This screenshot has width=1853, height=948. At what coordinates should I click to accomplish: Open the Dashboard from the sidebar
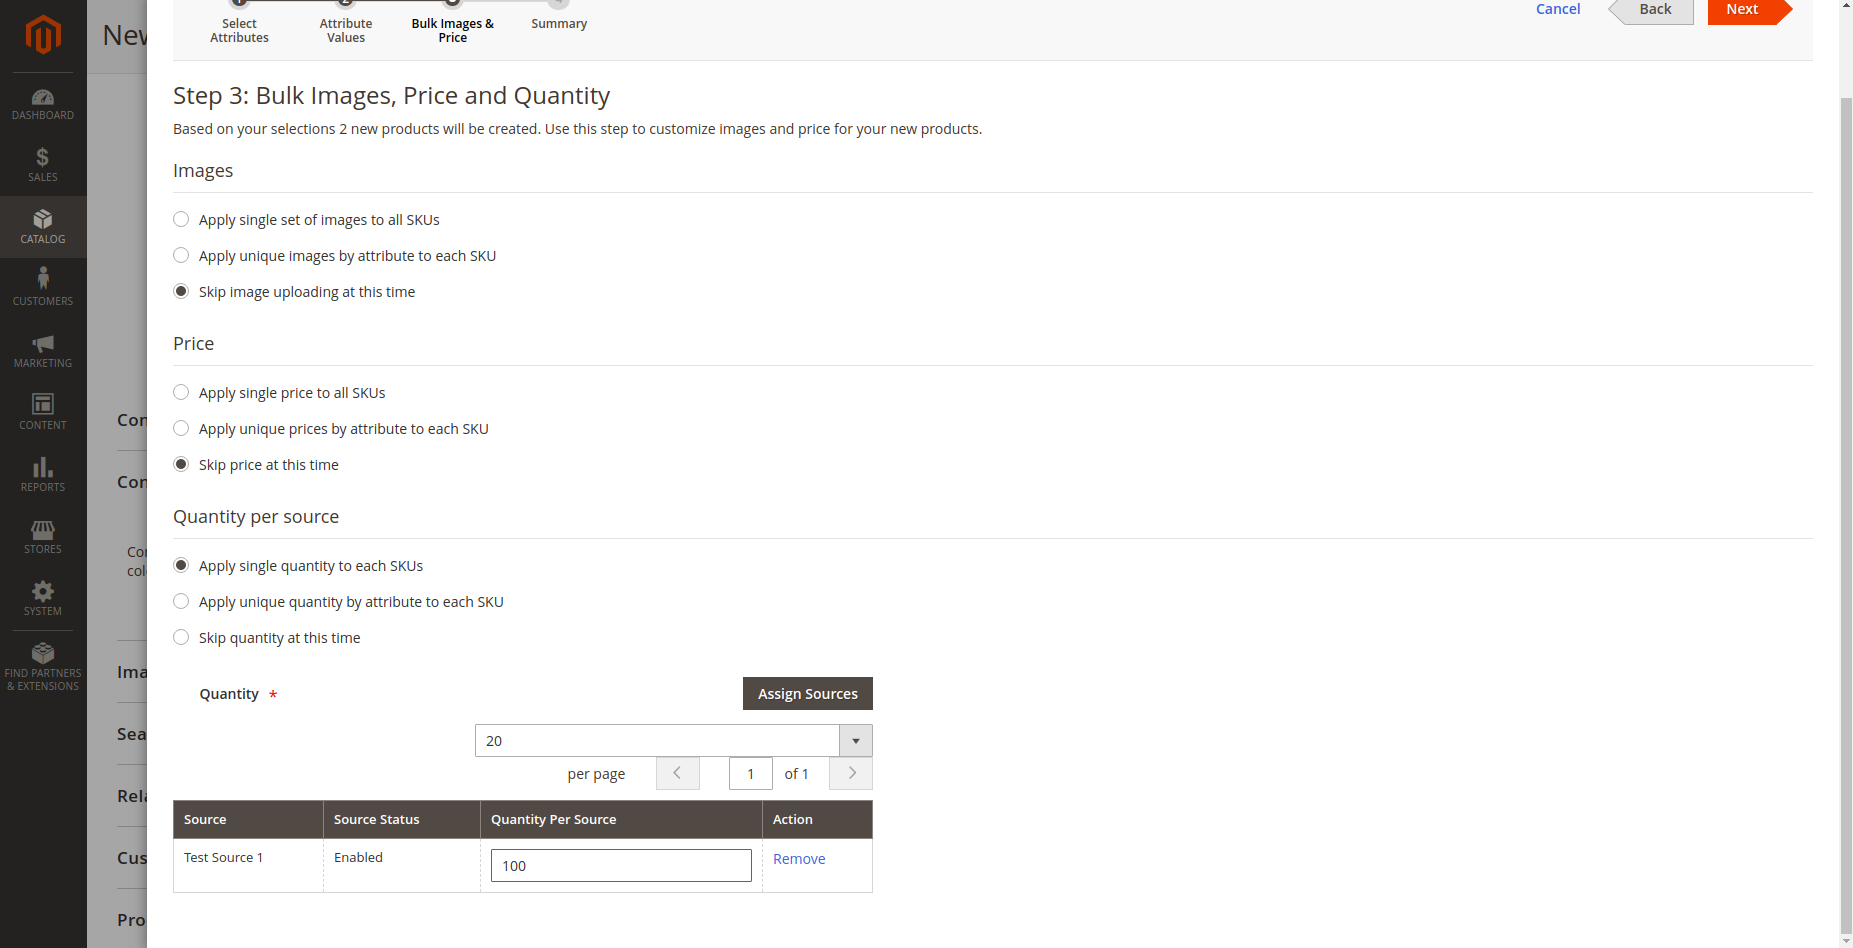(x=42, y=103)
